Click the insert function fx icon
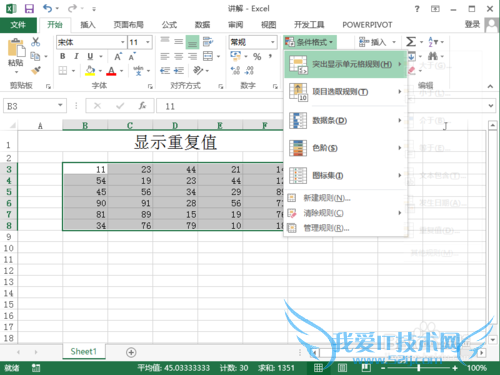 (142, 106)
